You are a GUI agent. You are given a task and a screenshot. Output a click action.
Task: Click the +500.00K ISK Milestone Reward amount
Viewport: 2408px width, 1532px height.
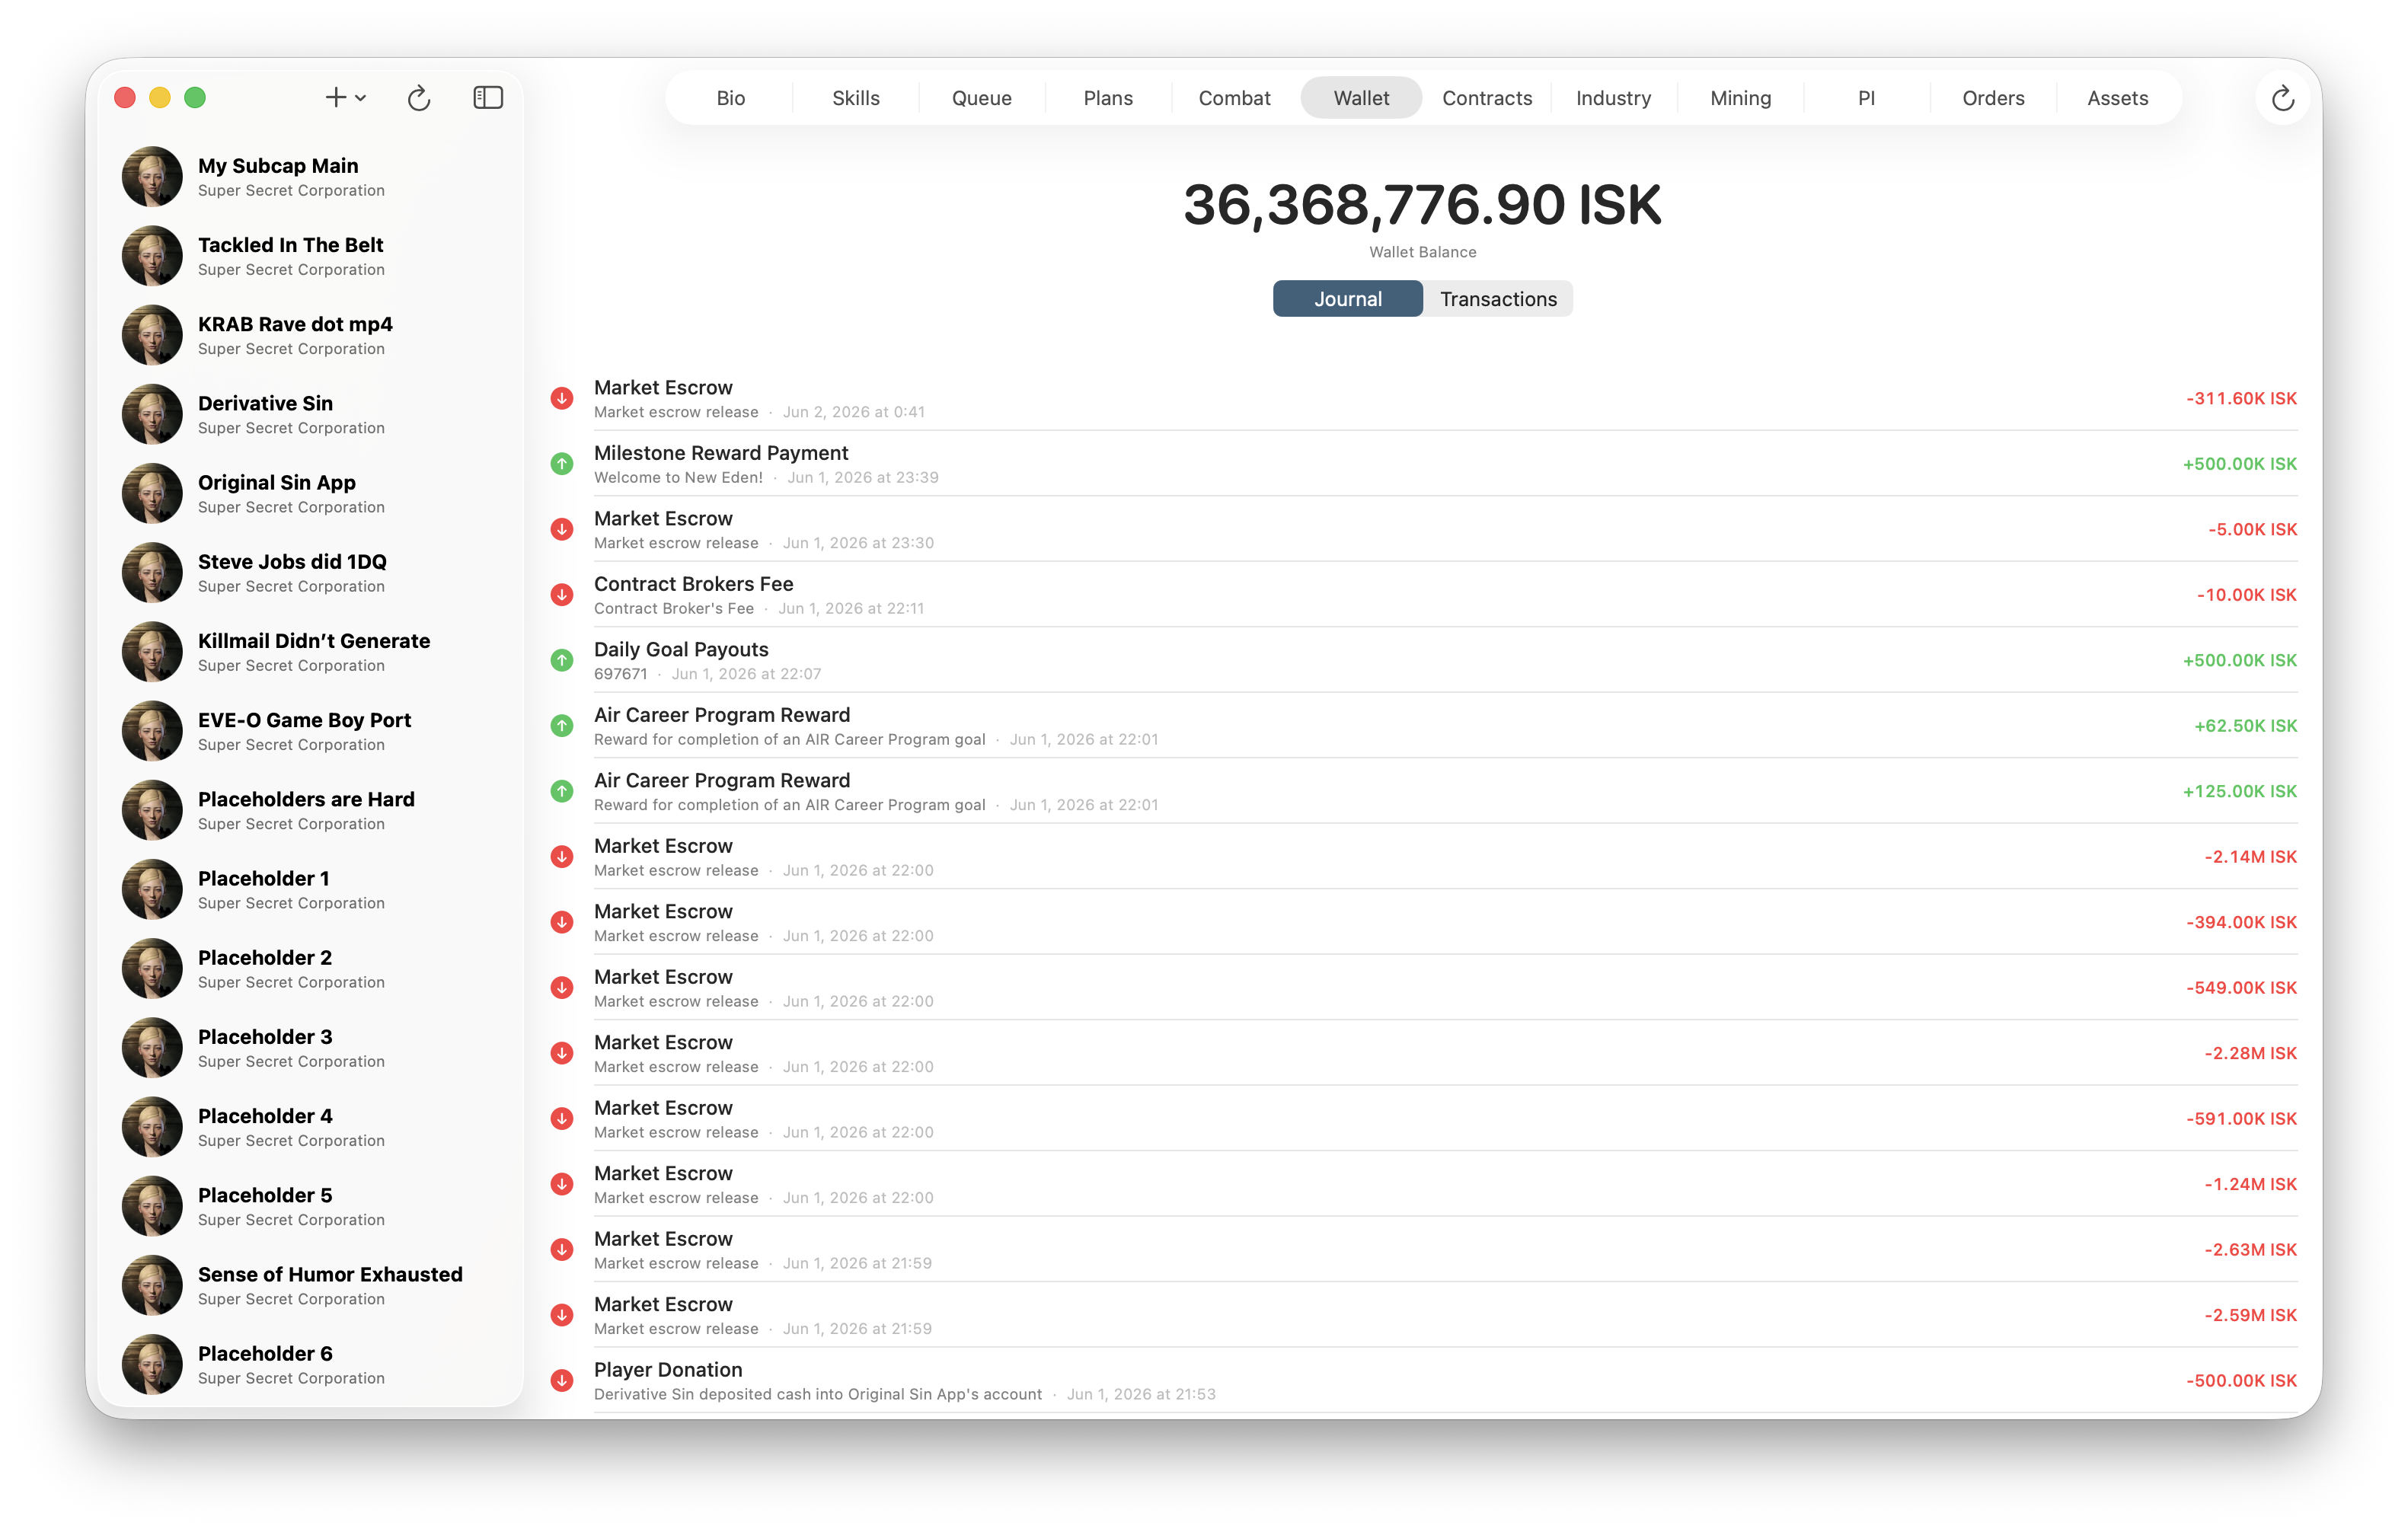tap(2239, 464)
